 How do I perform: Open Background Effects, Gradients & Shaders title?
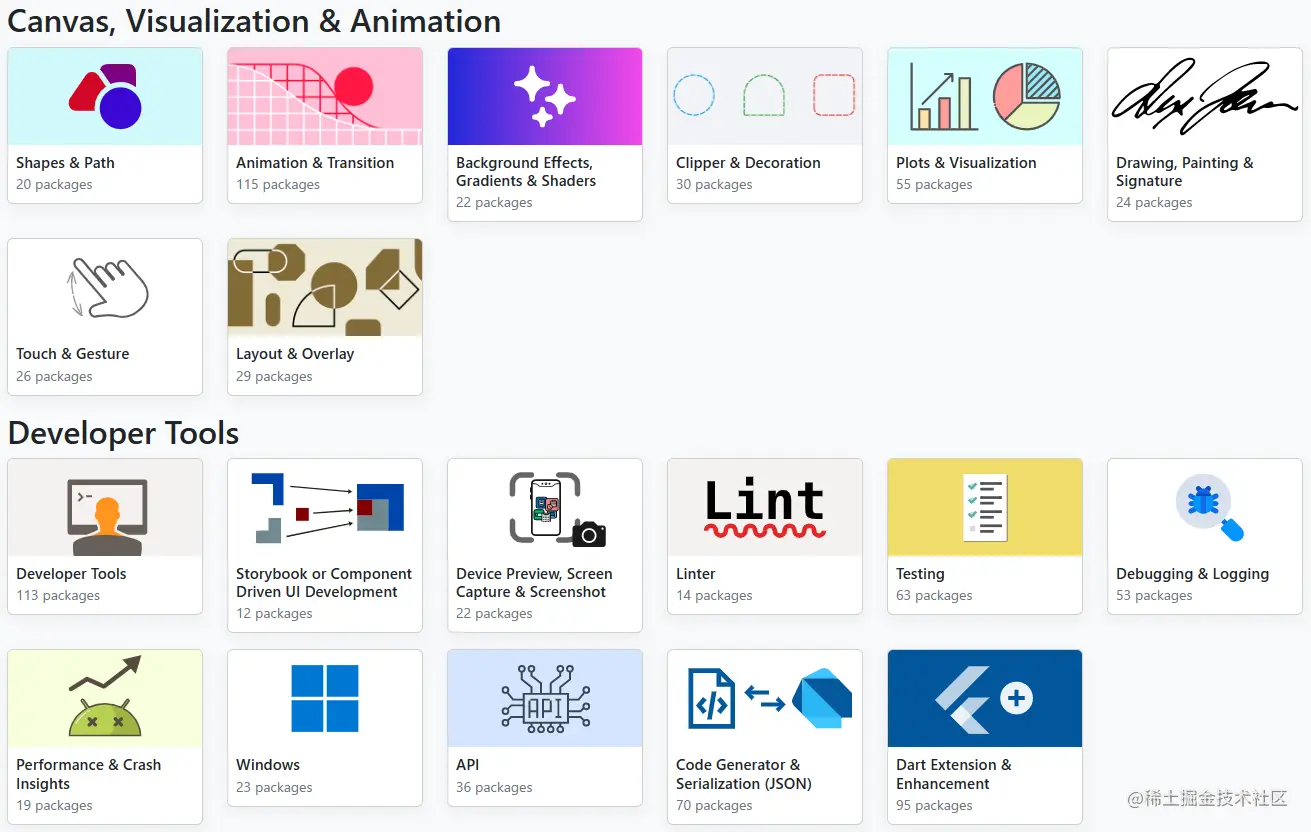click(x=526, y=172)
